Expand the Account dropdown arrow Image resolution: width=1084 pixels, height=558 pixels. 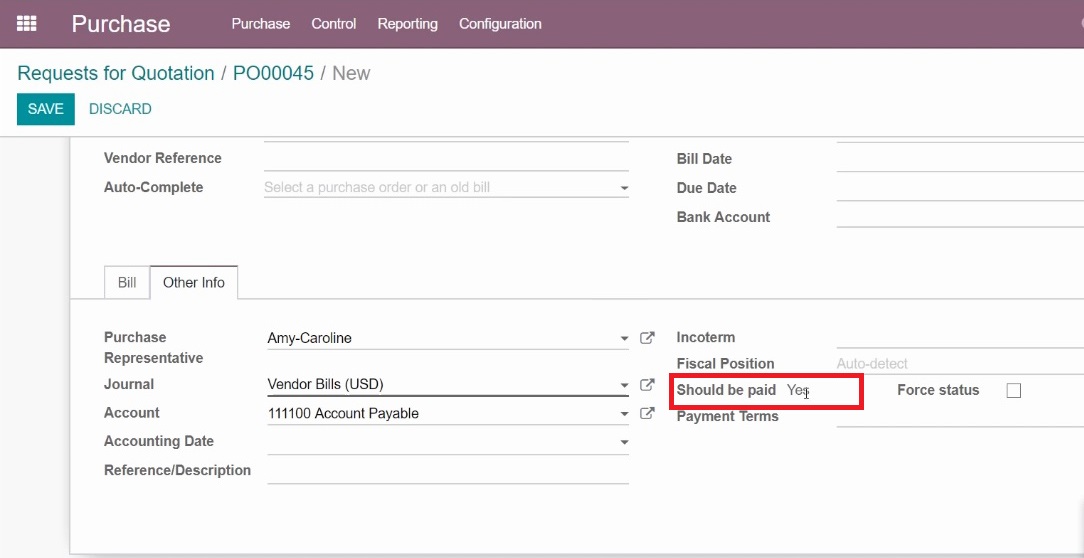pos(624,414)
